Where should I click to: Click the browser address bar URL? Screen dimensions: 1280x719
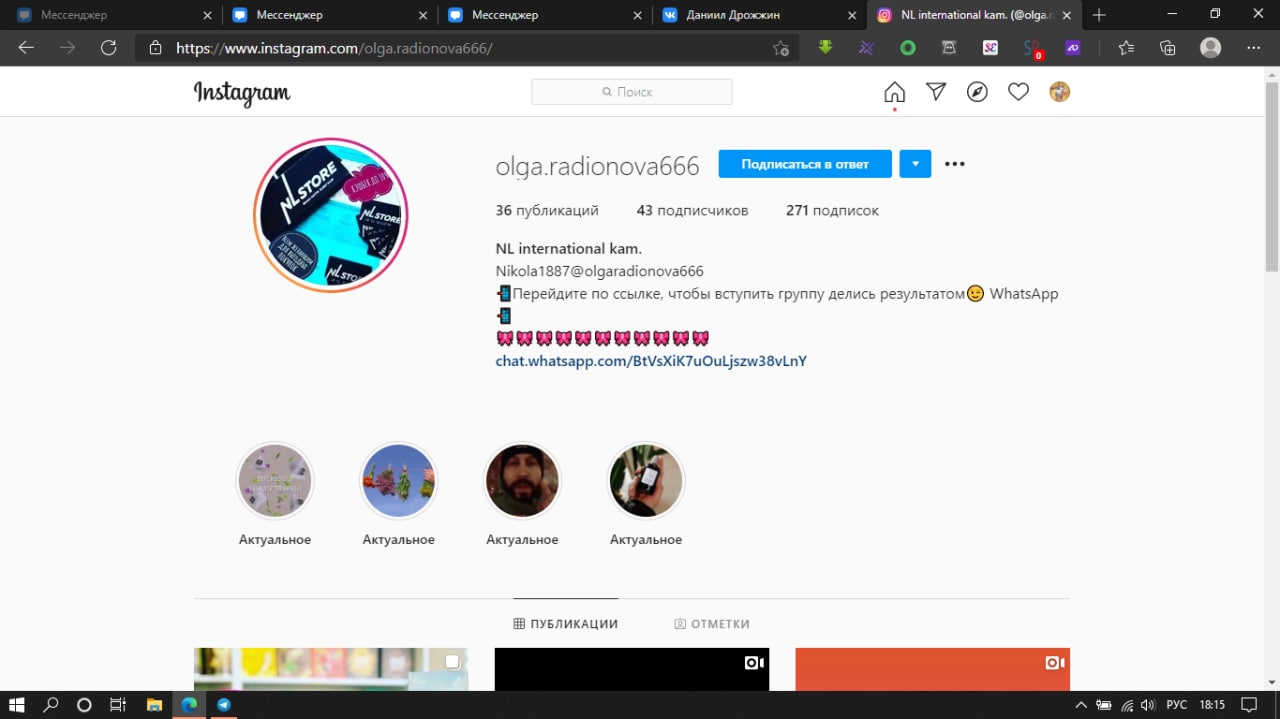[x=334, y=48]
